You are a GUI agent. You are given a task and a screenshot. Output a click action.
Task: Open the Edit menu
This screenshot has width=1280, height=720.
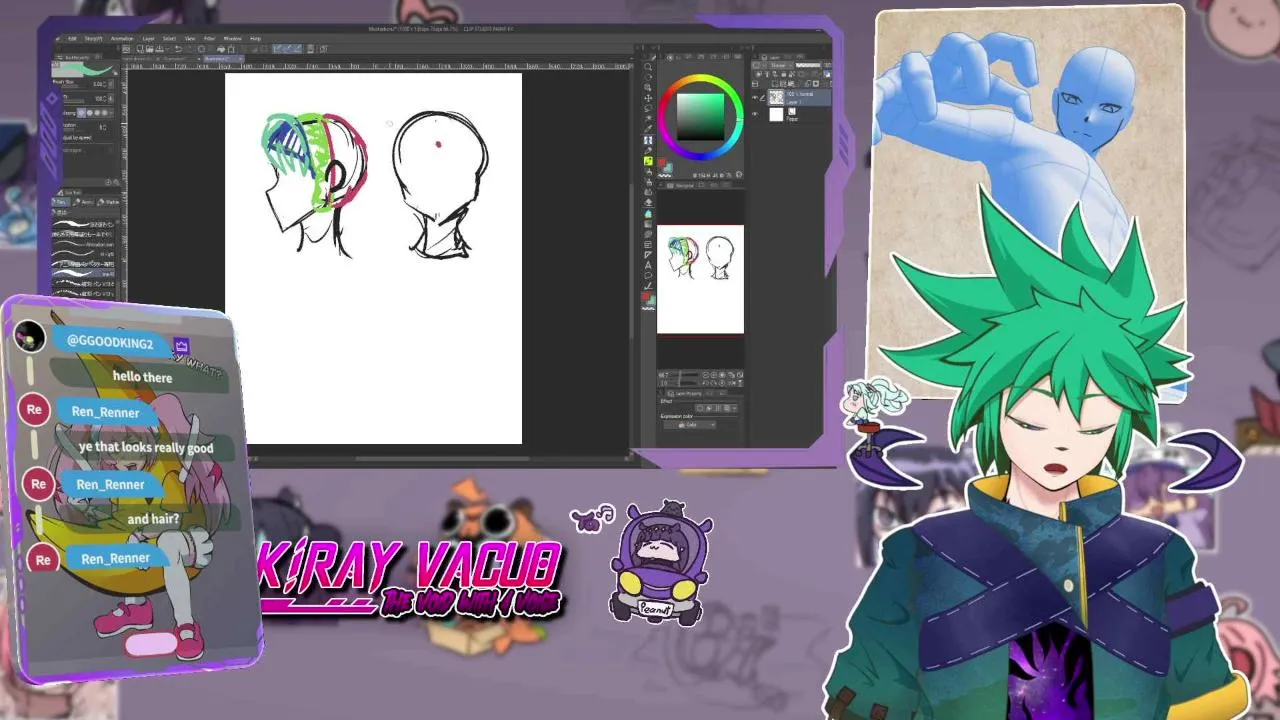(72, 39)
